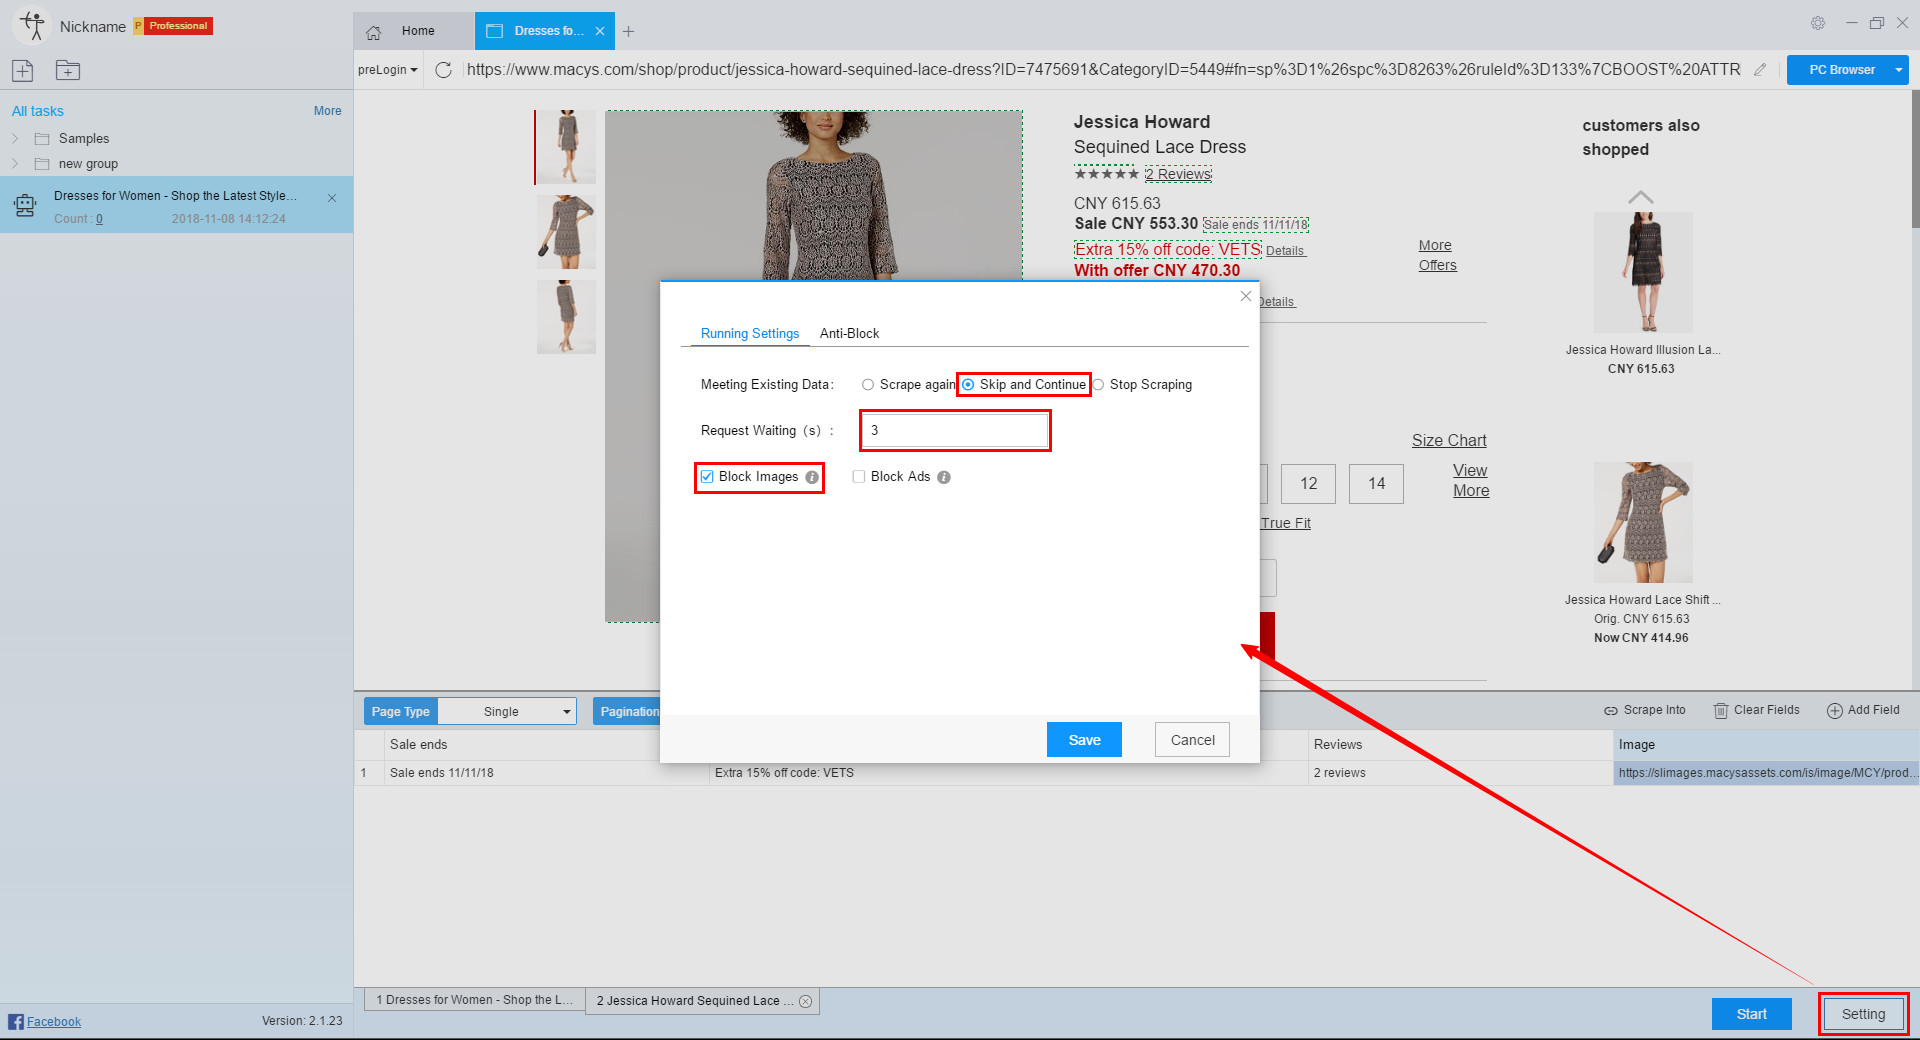Viewport: 1920px width, 1040px height.
Task: Select the Skip and Continue option
Action: point(1024,385)
